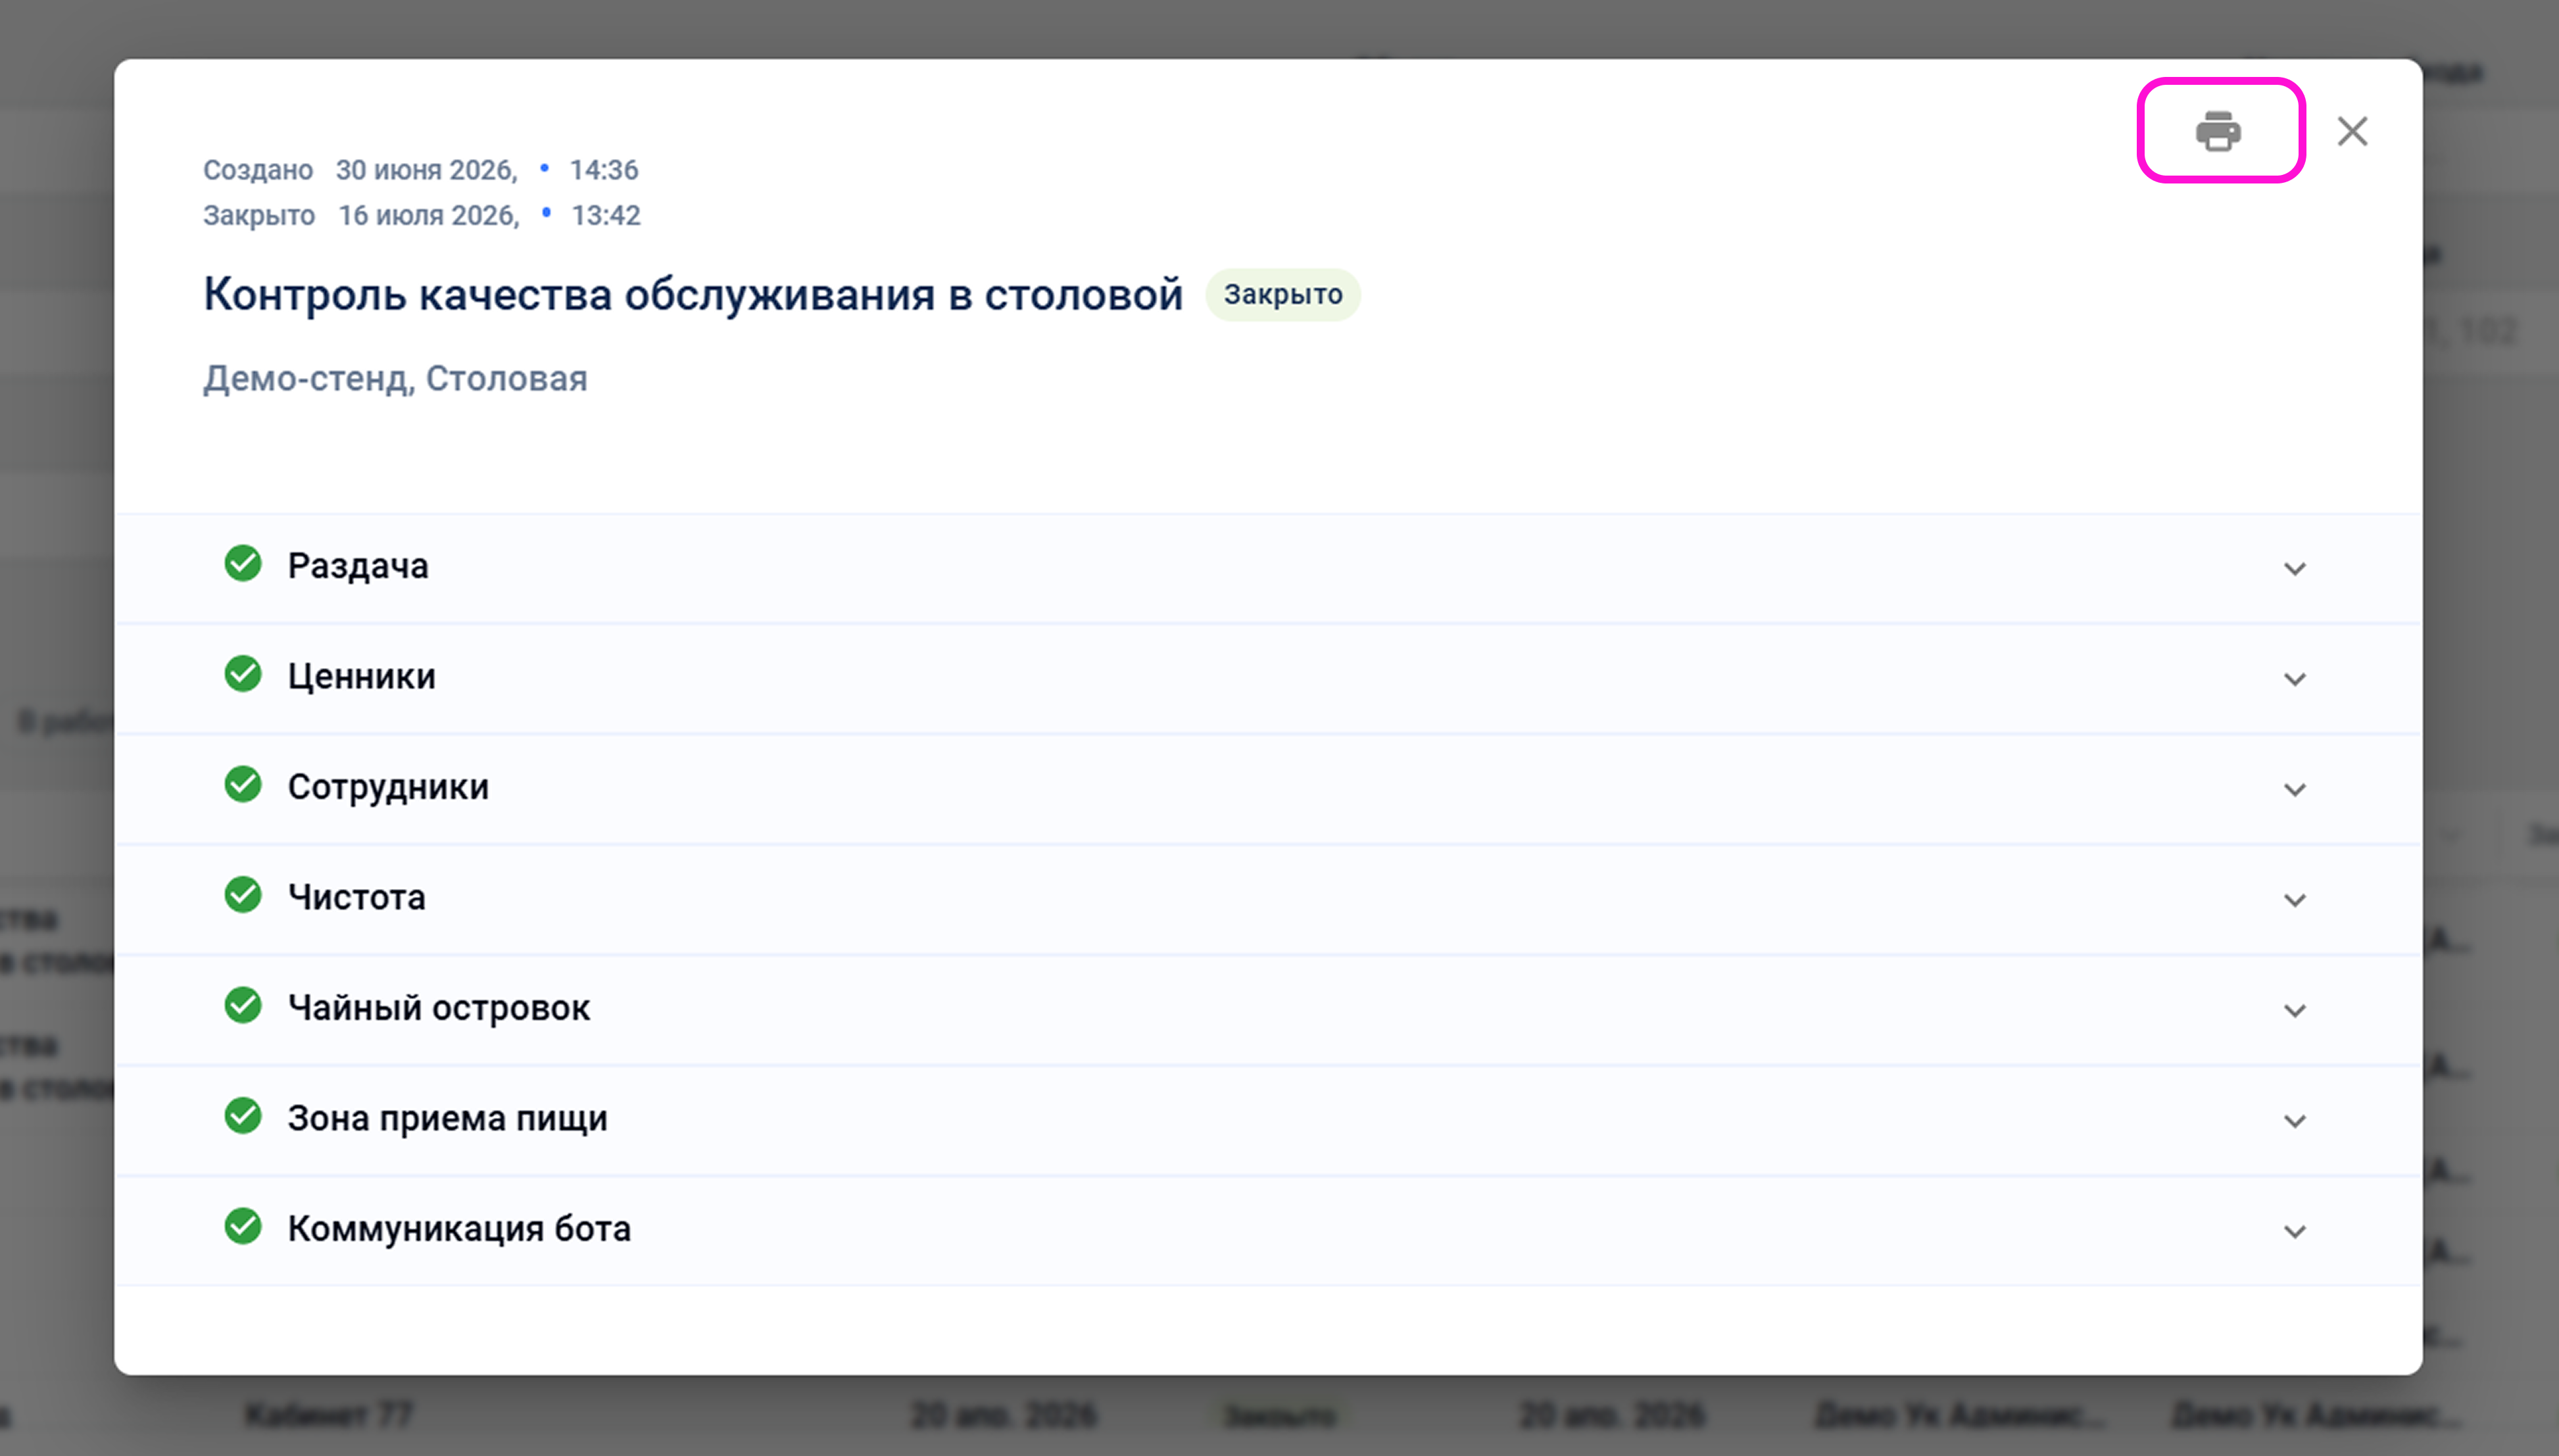Print the checklist report via printer icon
This screenshot has height=1456, width=2559.
[2219, 131]
